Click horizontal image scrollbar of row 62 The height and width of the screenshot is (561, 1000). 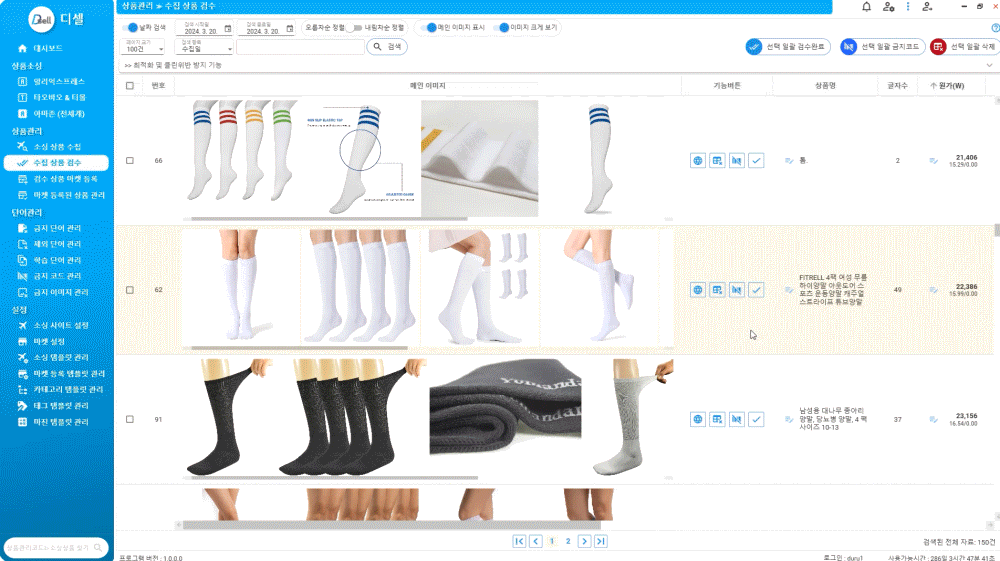300,348
